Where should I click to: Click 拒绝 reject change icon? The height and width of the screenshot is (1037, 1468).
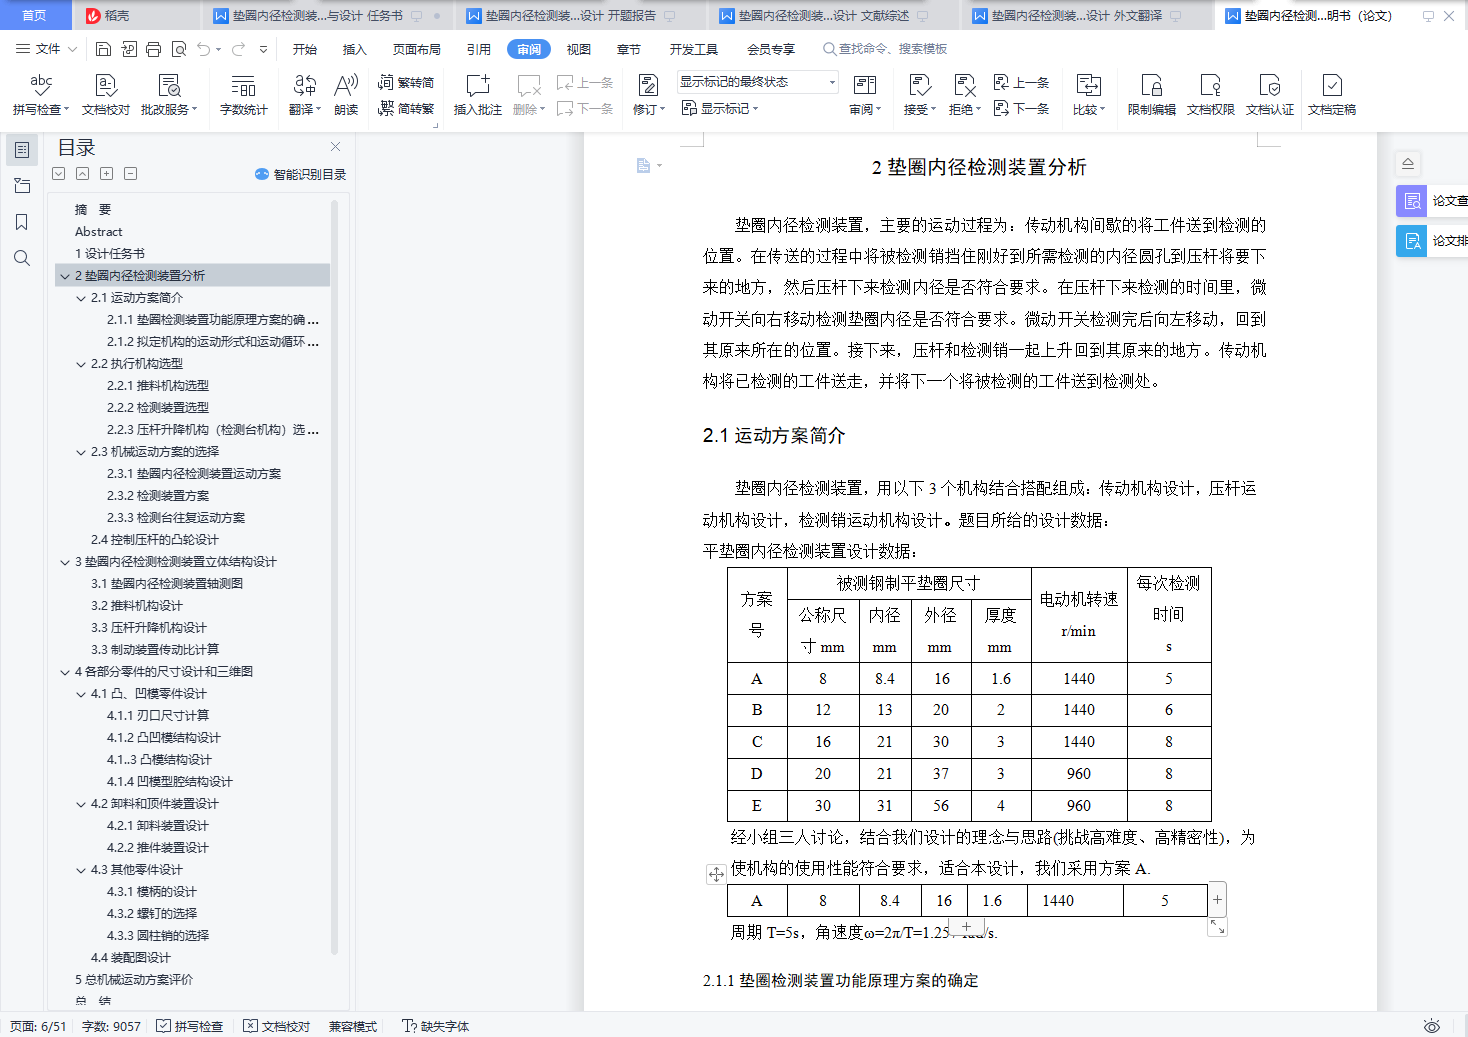964,86
